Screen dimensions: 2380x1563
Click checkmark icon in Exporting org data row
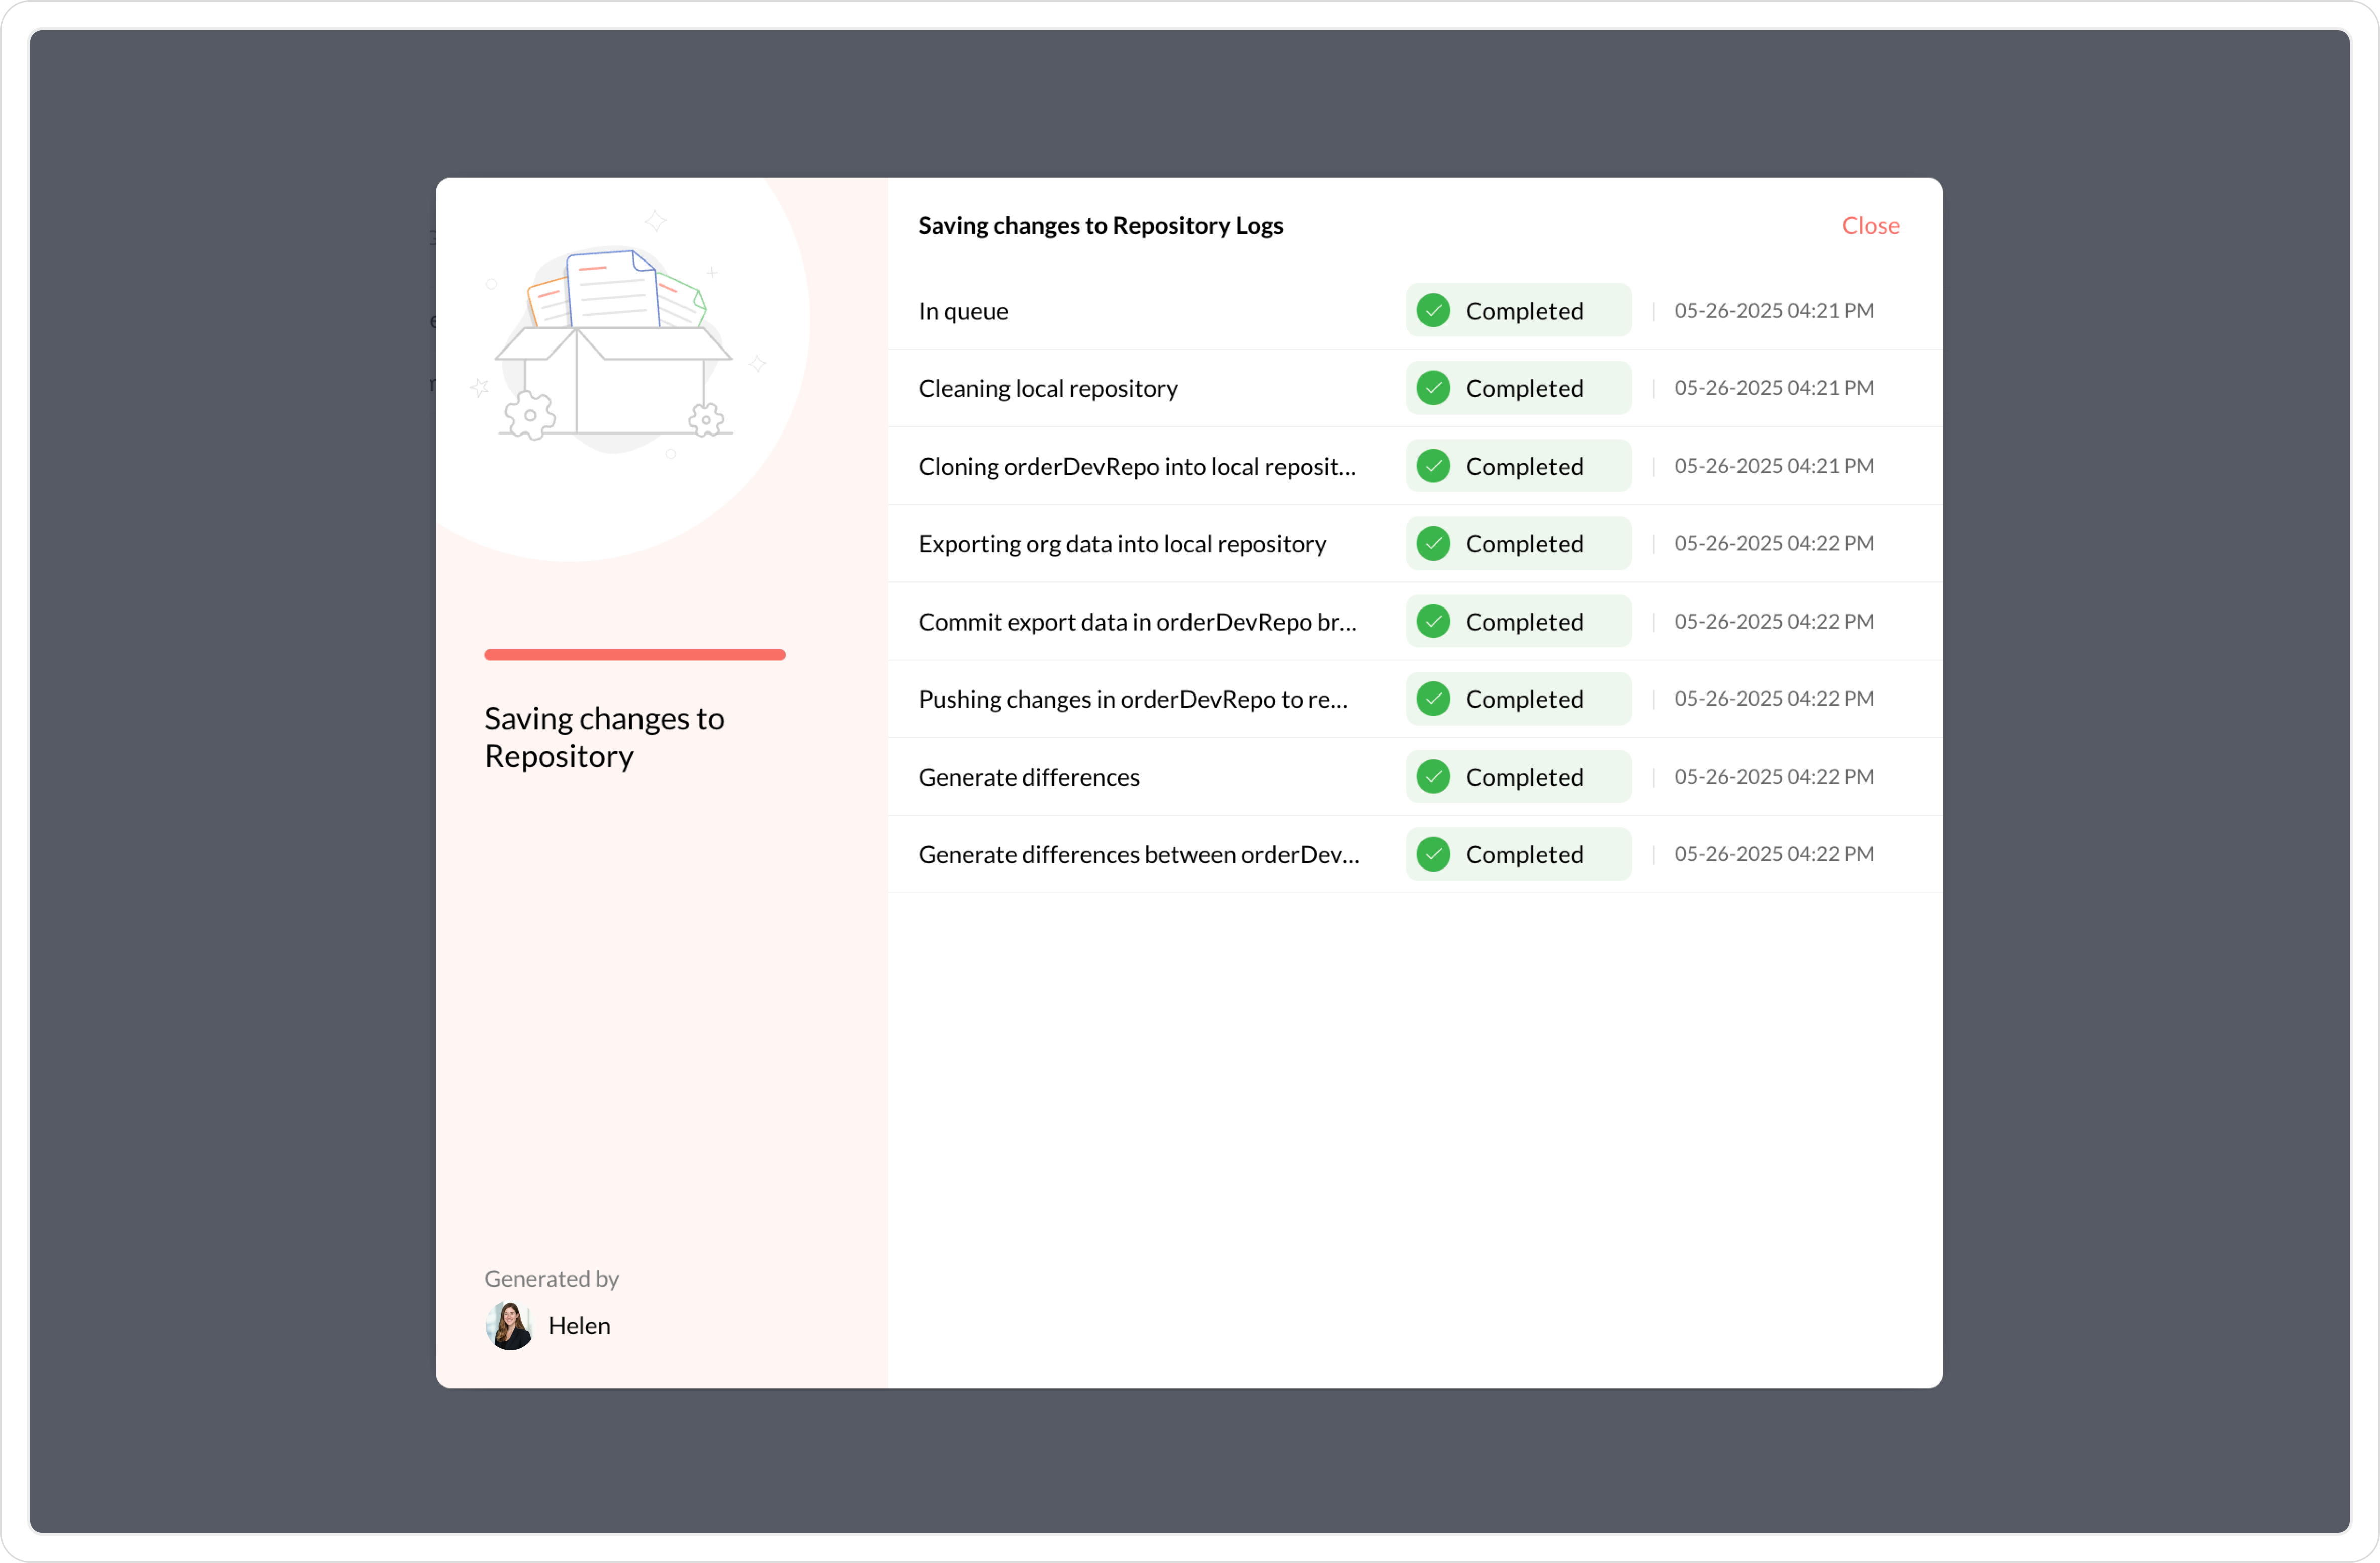pyautogui.click(x=1433, y=543)
